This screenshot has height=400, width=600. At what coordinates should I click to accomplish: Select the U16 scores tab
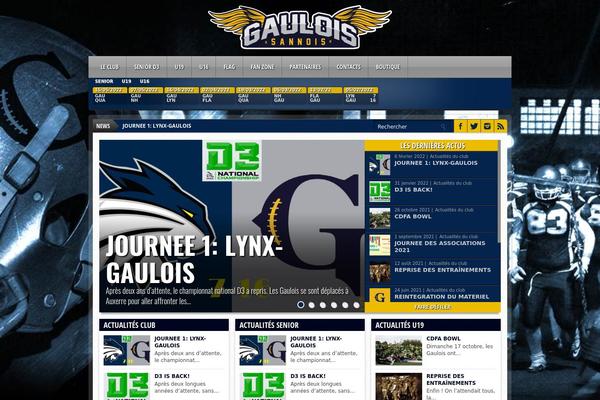145,82
